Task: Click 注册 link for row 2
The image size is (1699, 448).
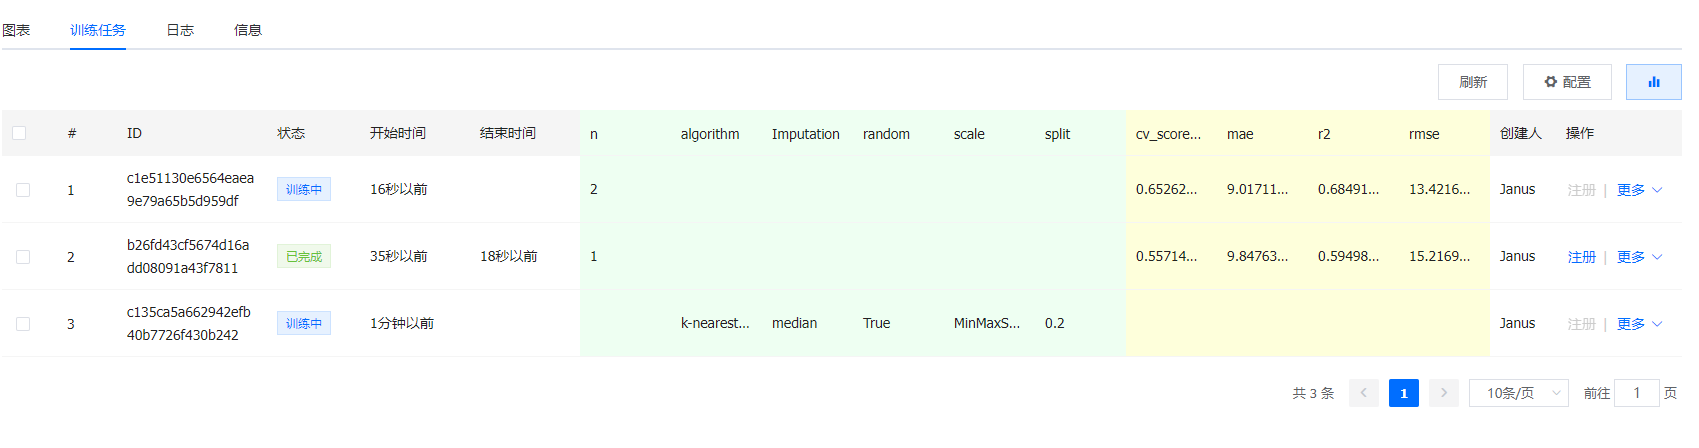Action: pos(1581,257)
